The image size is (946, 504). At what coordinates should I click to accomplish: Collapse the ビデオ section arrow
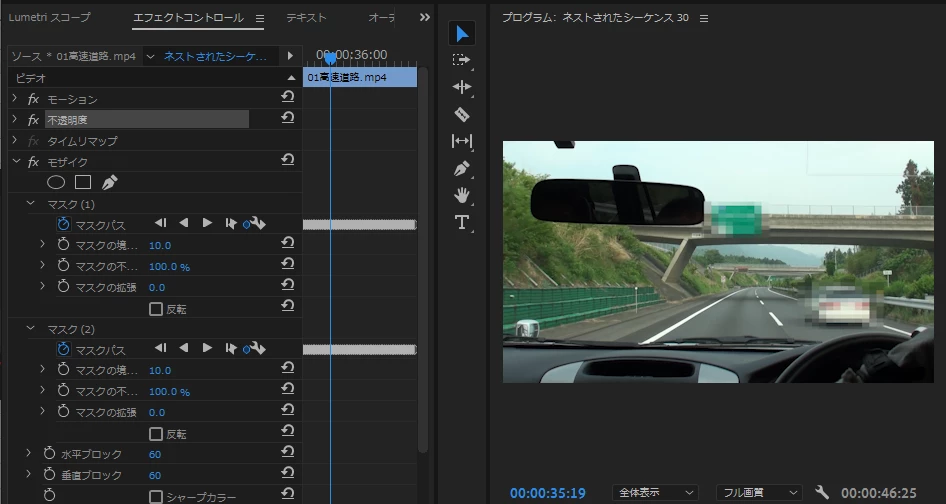coord(291,78)
